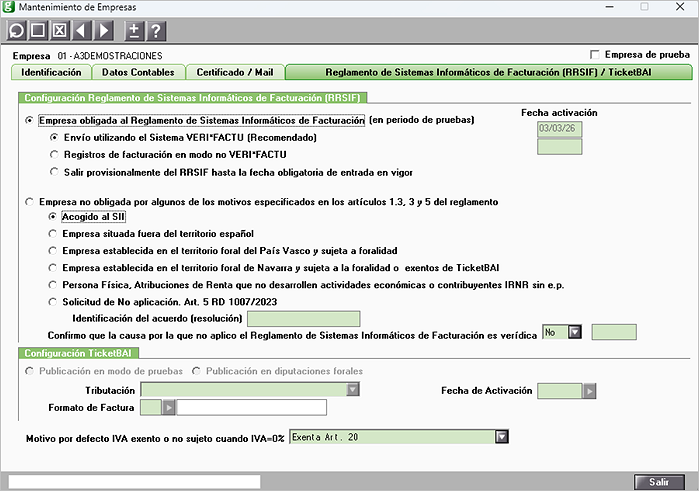Select Navarra foral territory option
This screenshot has height=491, width=699.
[53, 268]
